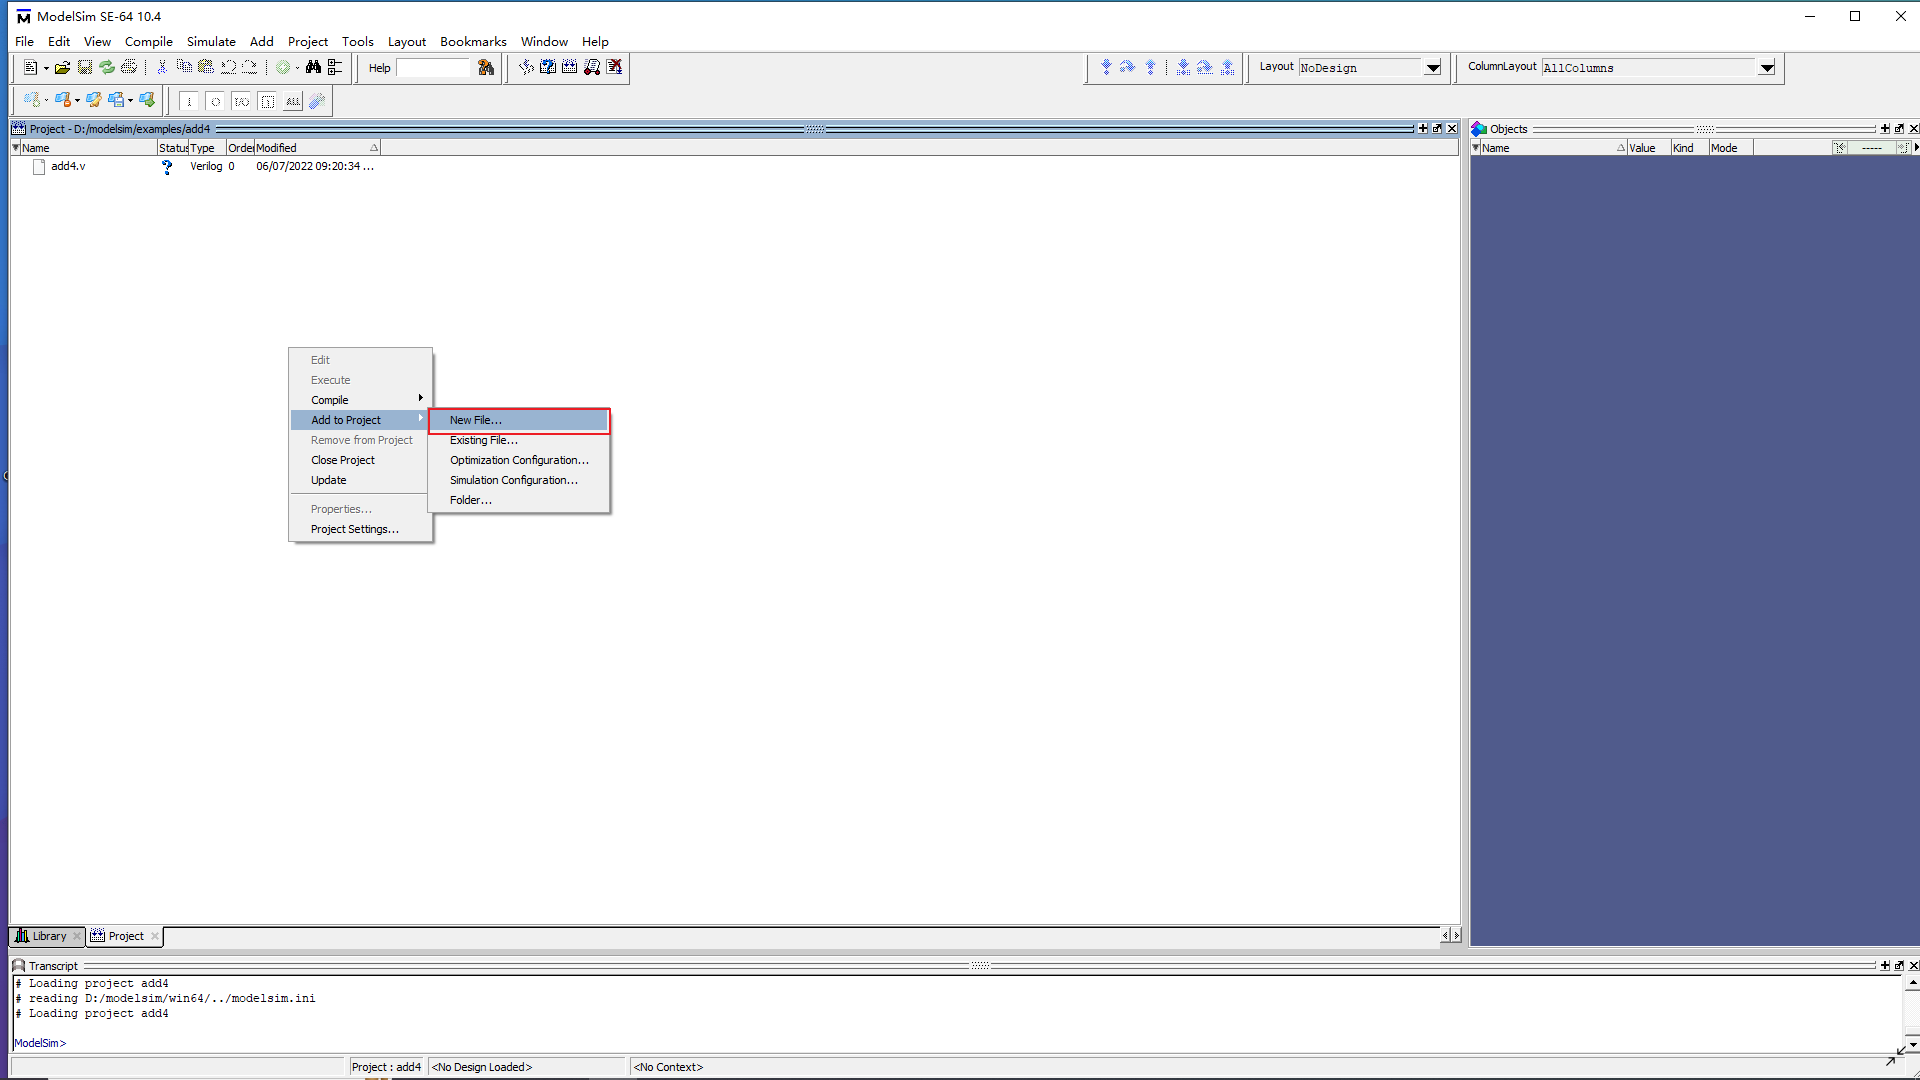Image resolution: width=1920 pixels, height=1080 pixels.
Task: Click the Step Out blue up arrow icon
Action: (x=1150, y=67)
